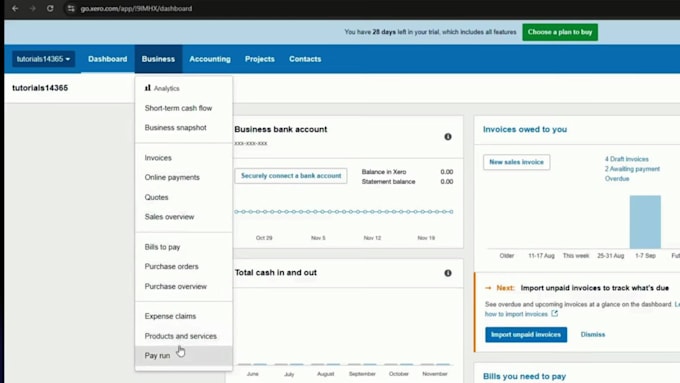Click the browser back arrow
This screenshot has height=383, width=680.
click(x=15, y=8)
